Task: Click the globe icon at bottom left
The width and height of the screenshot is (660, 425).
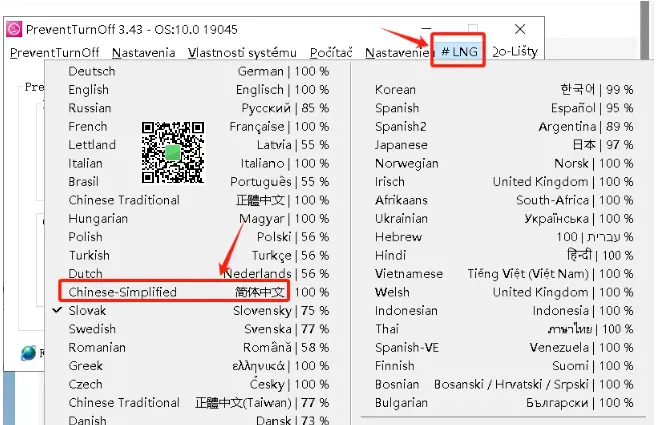Action: point(28,353)
